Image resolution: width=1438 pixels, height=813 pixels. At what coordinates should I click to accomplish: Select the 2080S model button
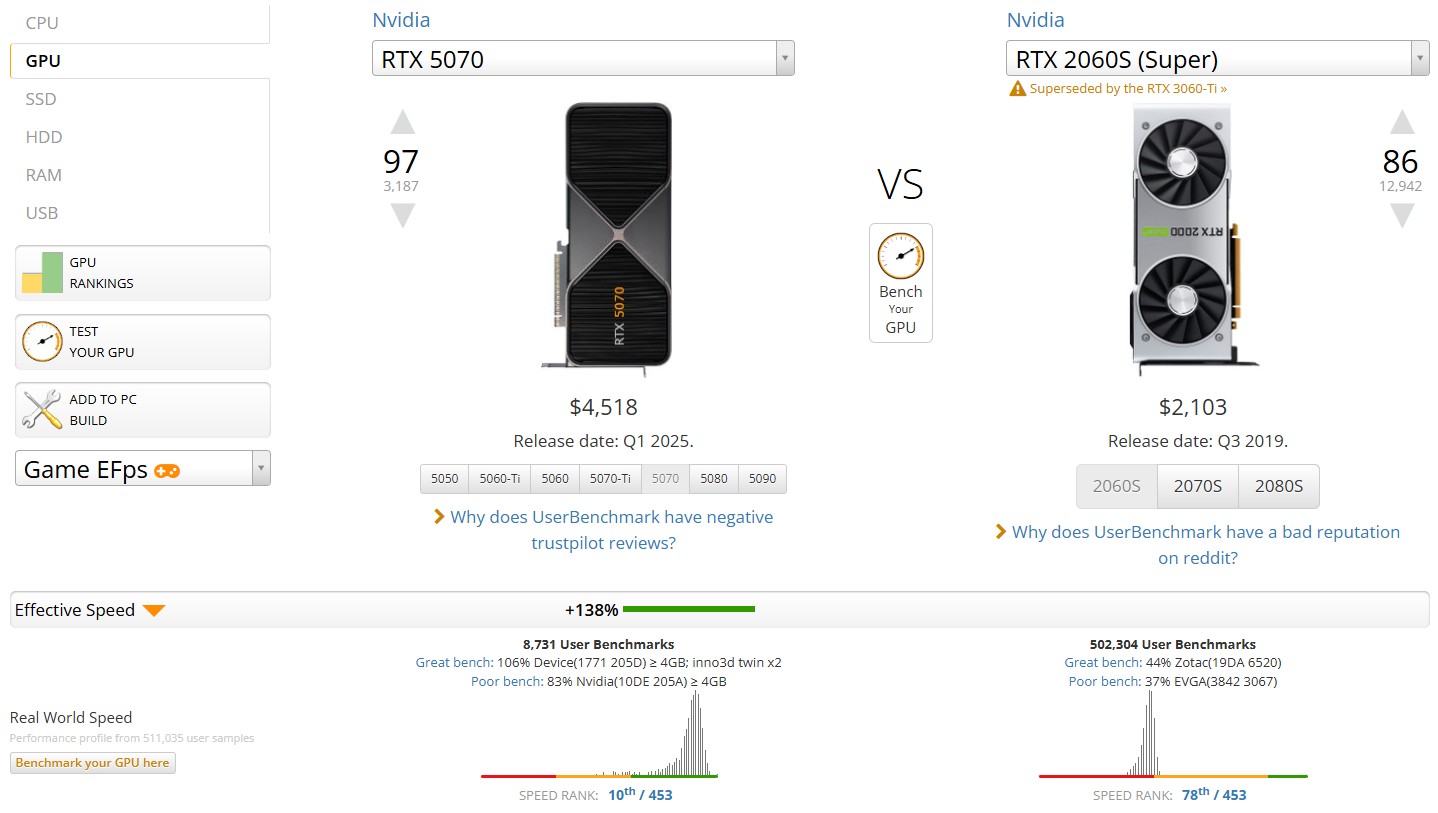[1278, 487]
